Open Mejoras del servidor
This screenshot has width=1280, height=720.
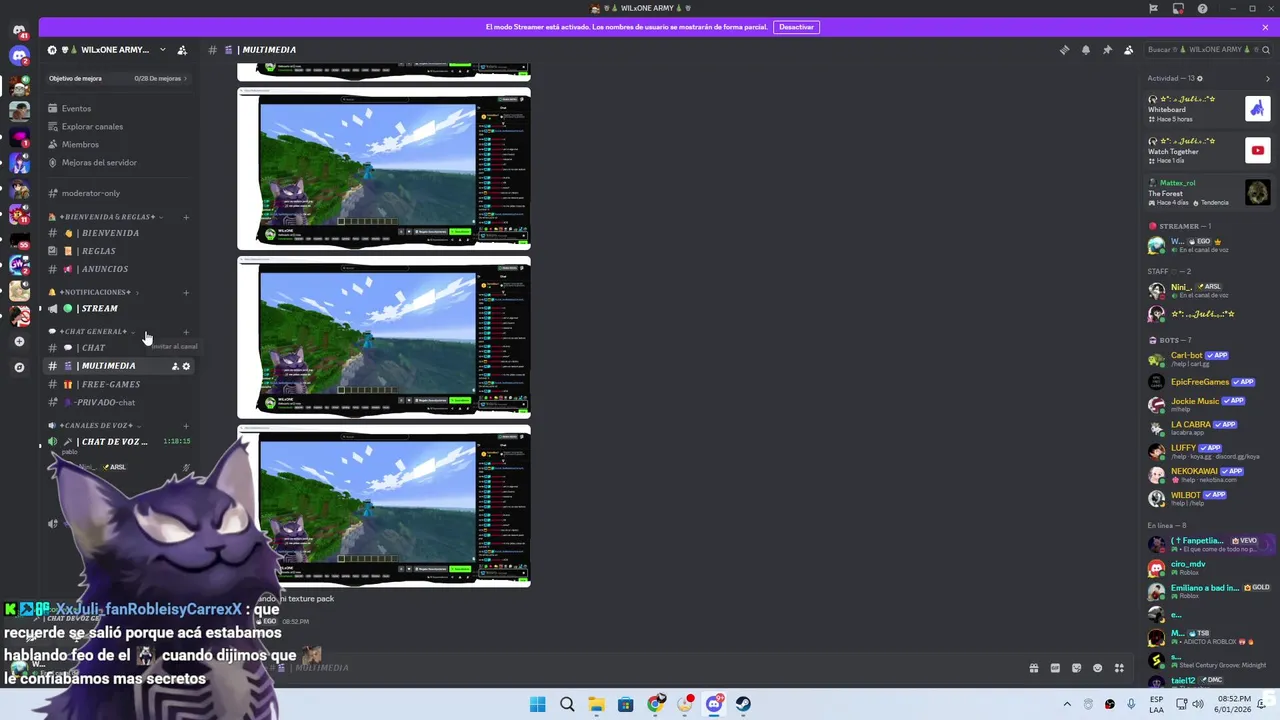(x=118, y=162)
